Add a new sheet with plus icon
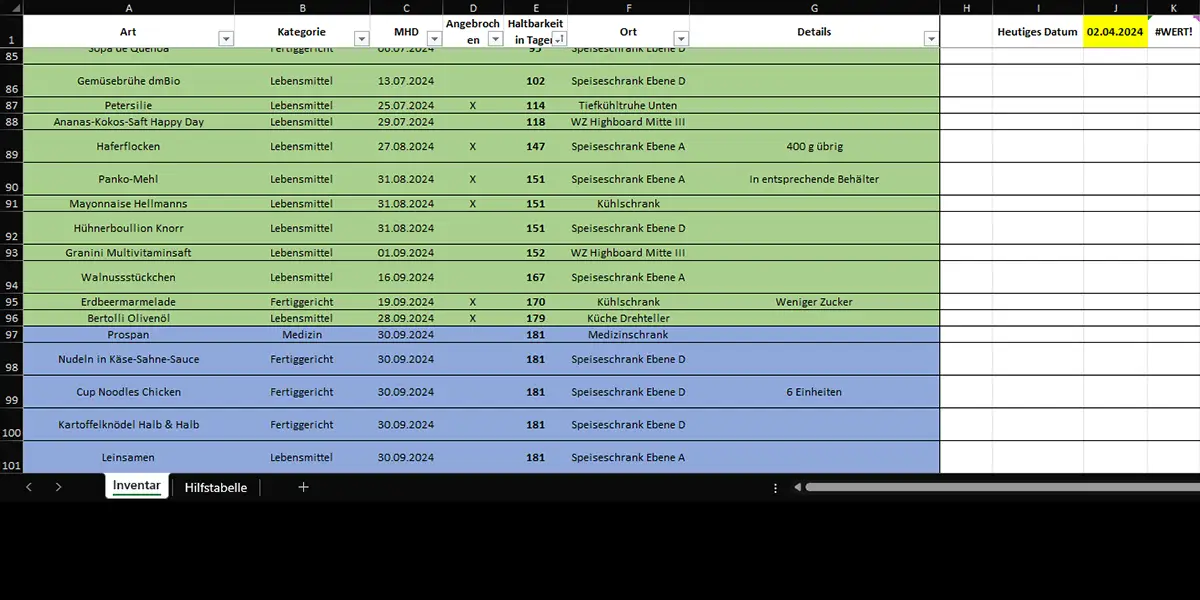 [304, 487]
